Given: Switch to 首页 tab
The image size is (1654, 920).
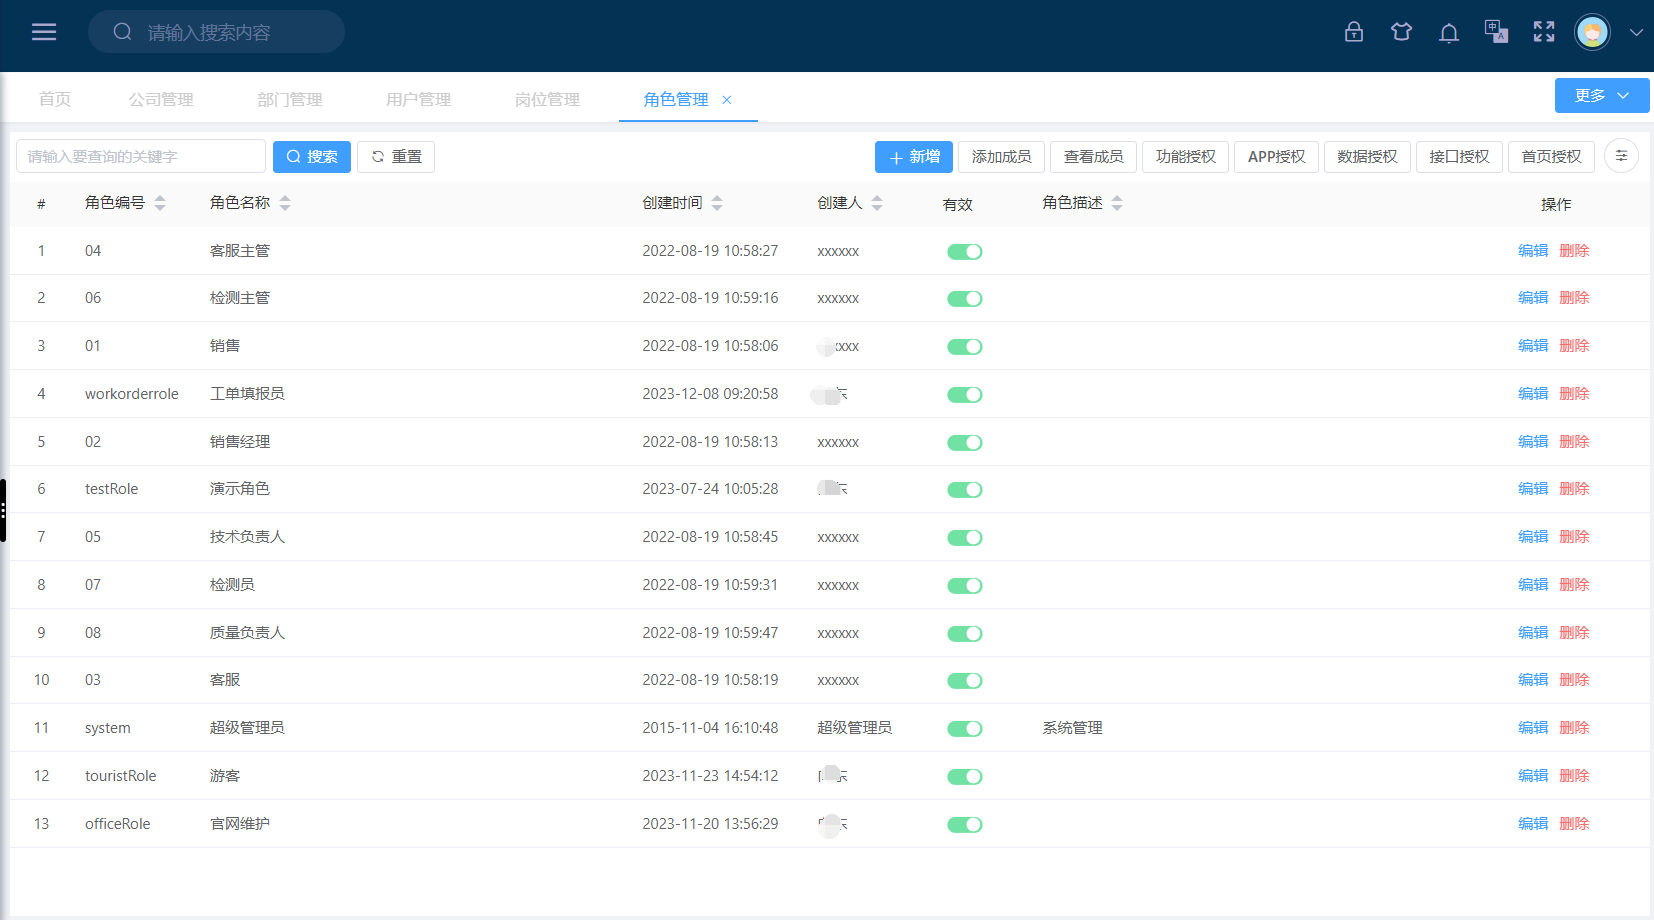Looking at the screenshot, I should (55, 99).
